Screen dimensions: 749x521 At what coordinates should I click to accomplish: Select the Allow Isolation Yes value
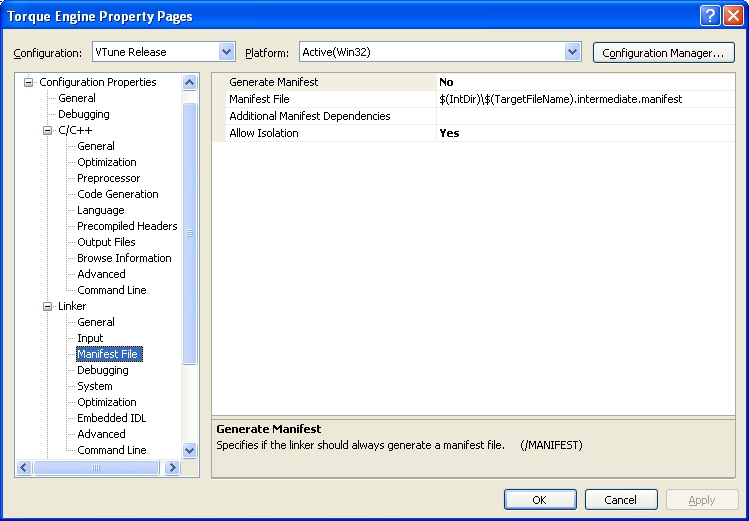pyautogui.click(x=449, y=133)
